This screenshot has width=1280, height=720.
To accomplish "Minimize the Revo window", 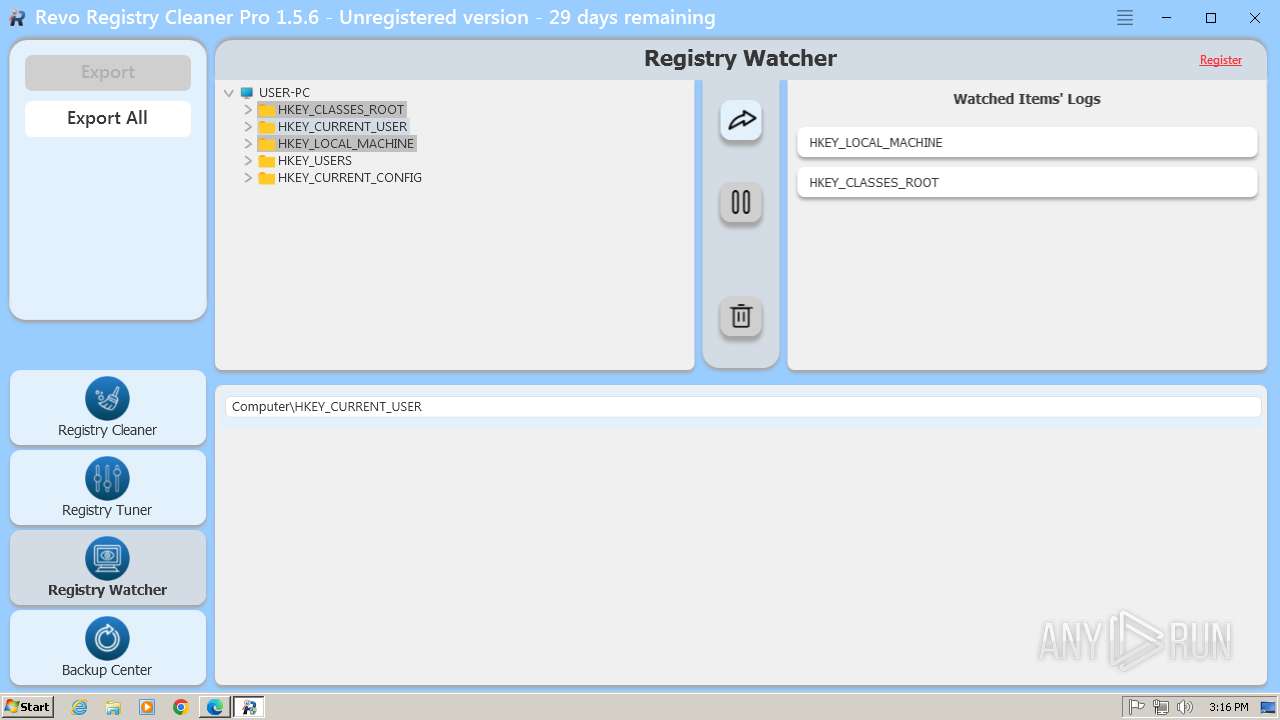I will (1167, 18).
